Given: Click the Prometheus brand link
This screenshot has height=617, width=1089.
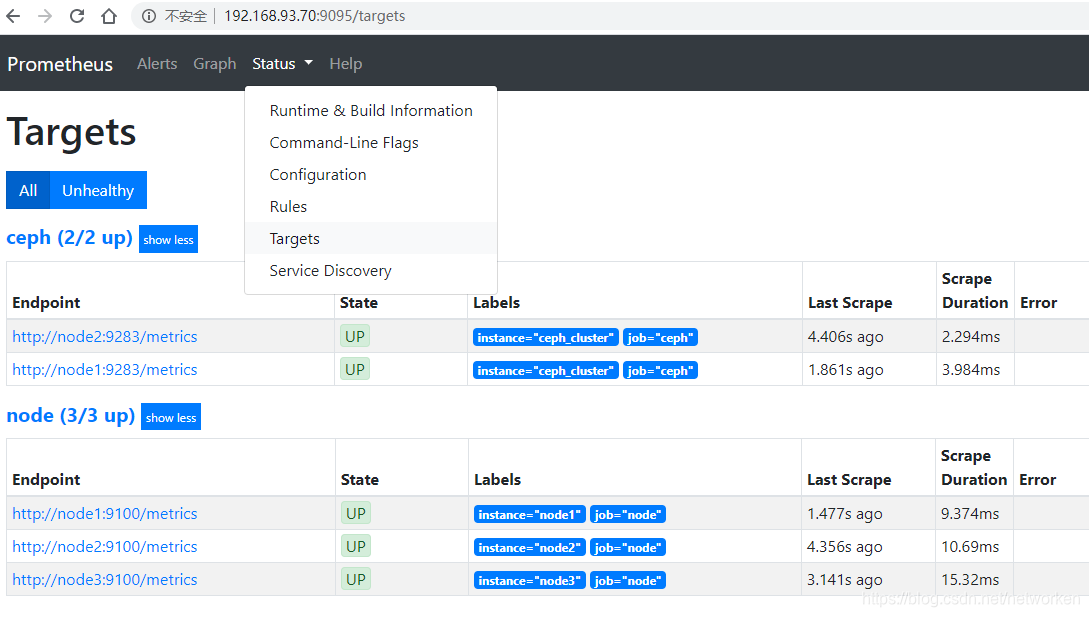Looking at the screenshot, I should (60, 64).
